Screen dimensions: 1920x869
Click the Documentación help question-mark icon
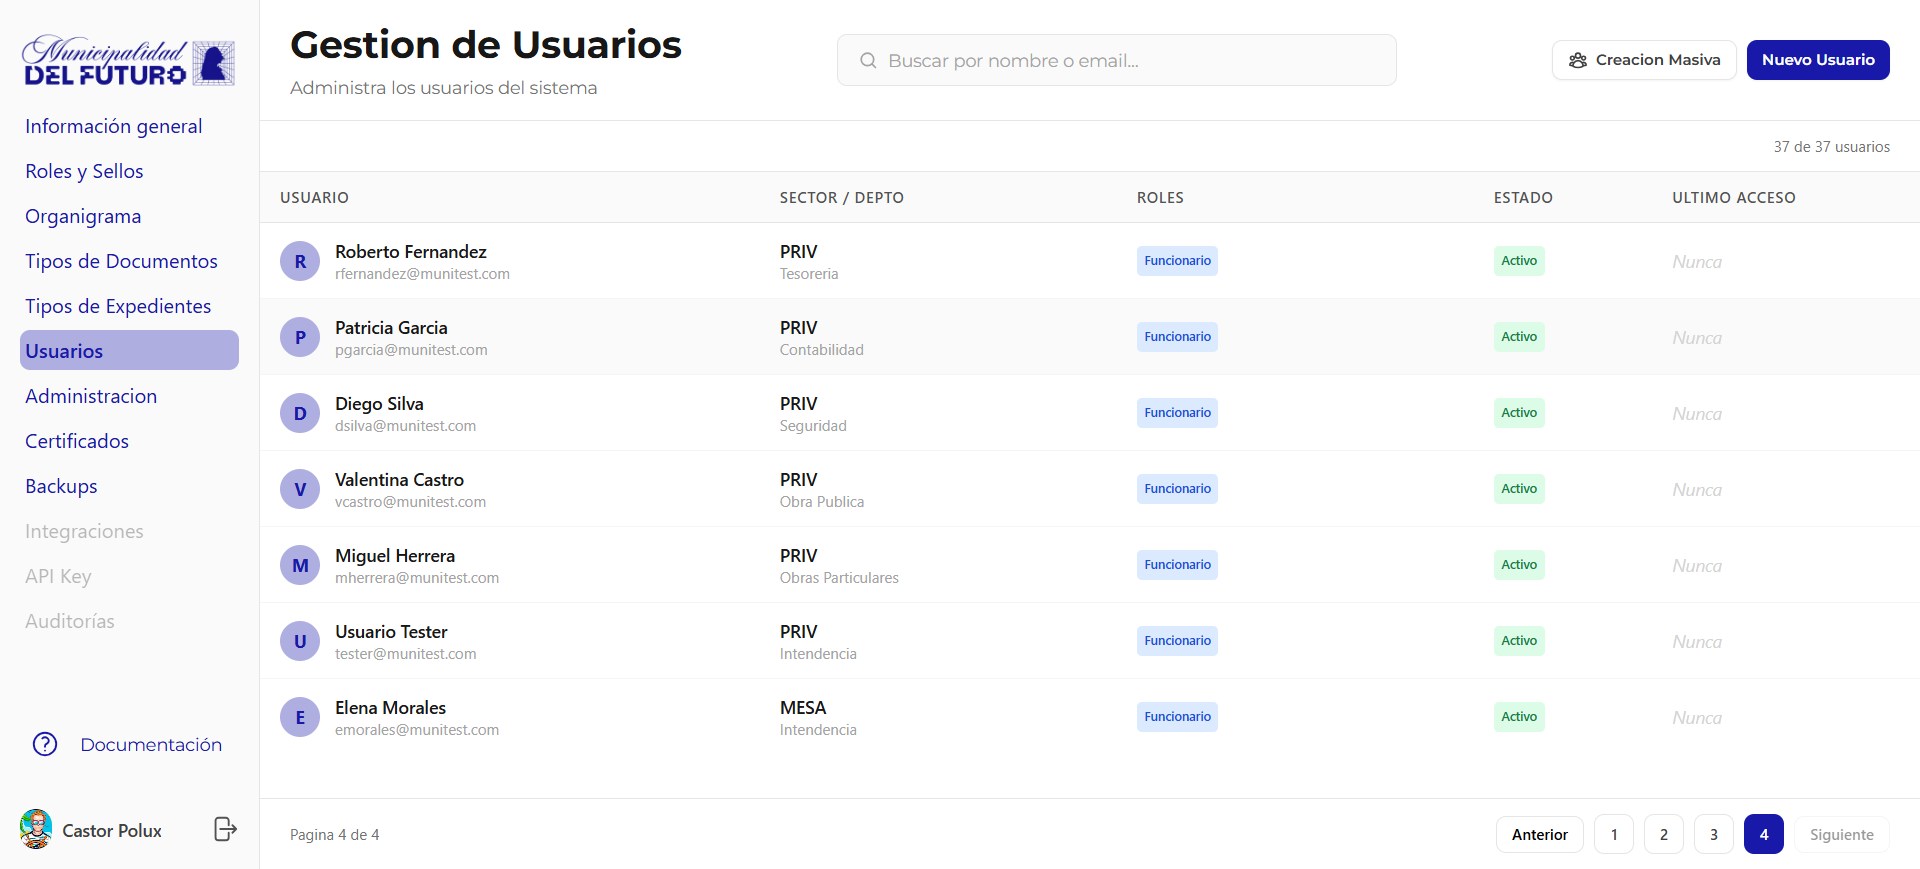point(45,744)
